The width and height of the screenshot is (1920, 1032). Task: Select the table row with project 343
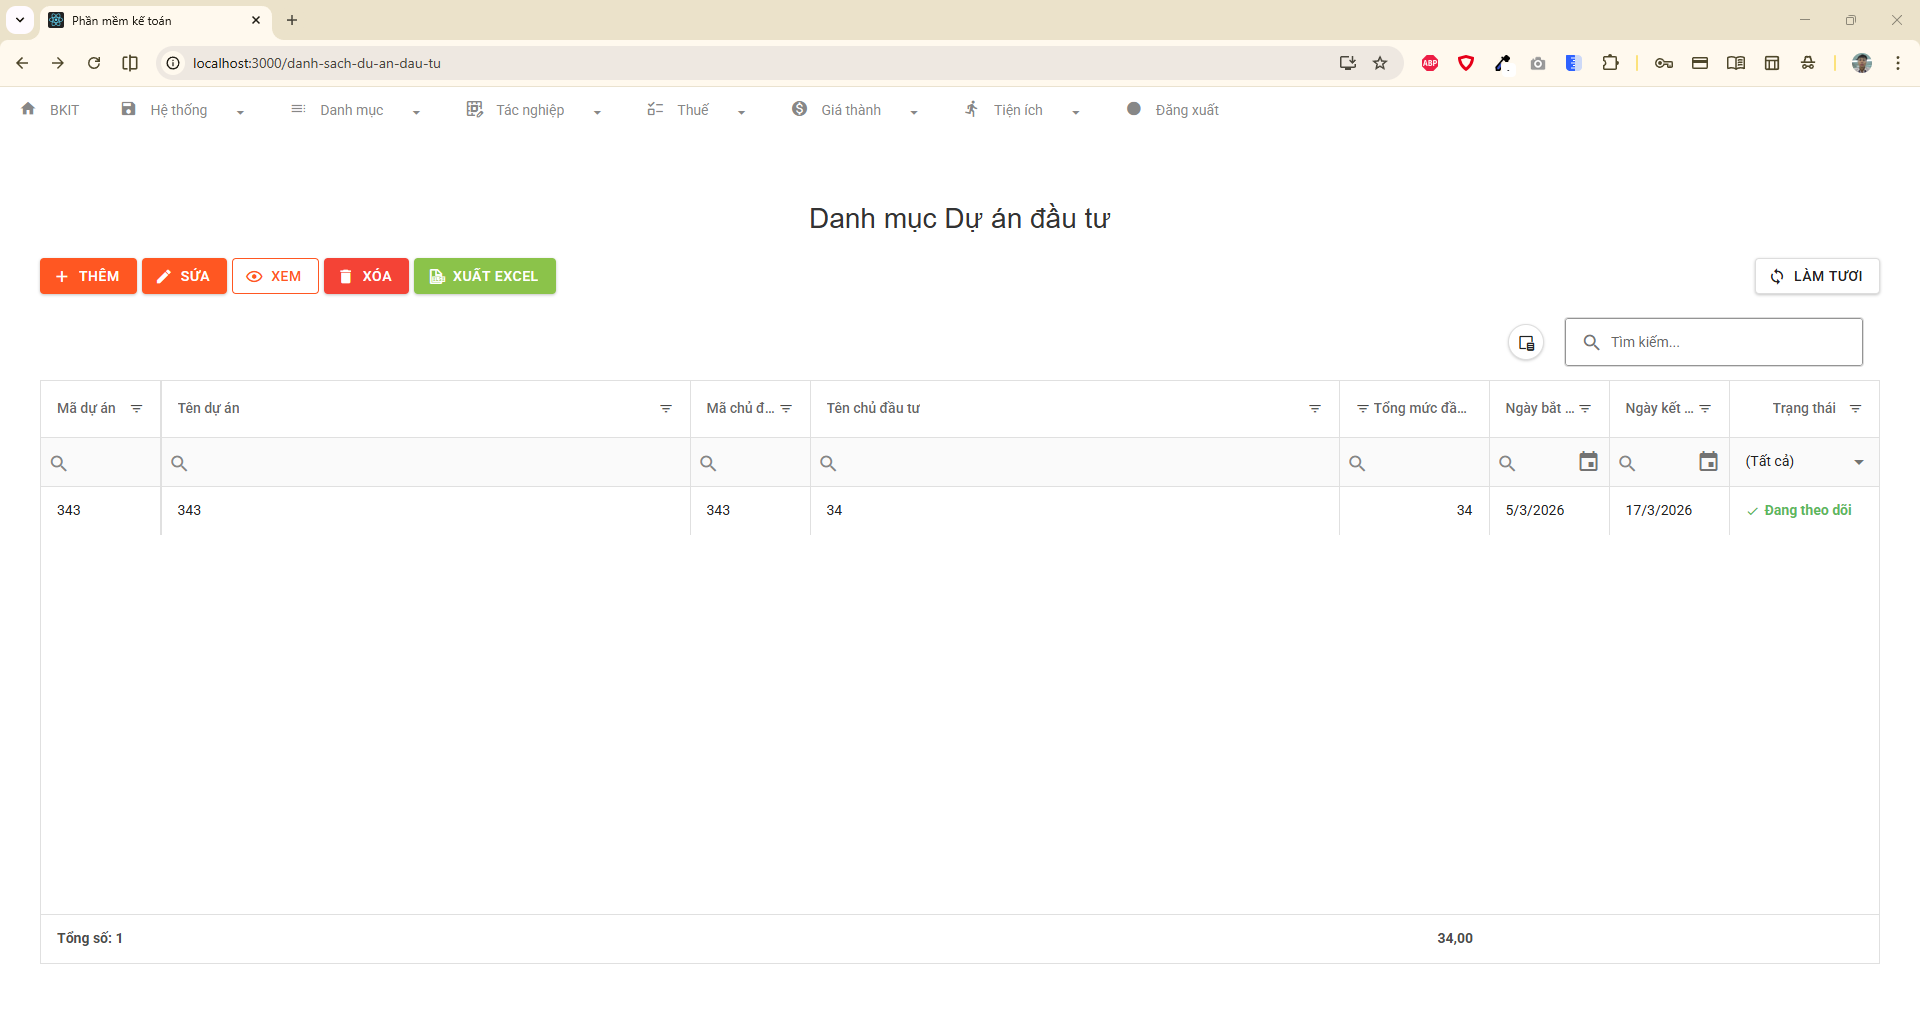[420, 511]
